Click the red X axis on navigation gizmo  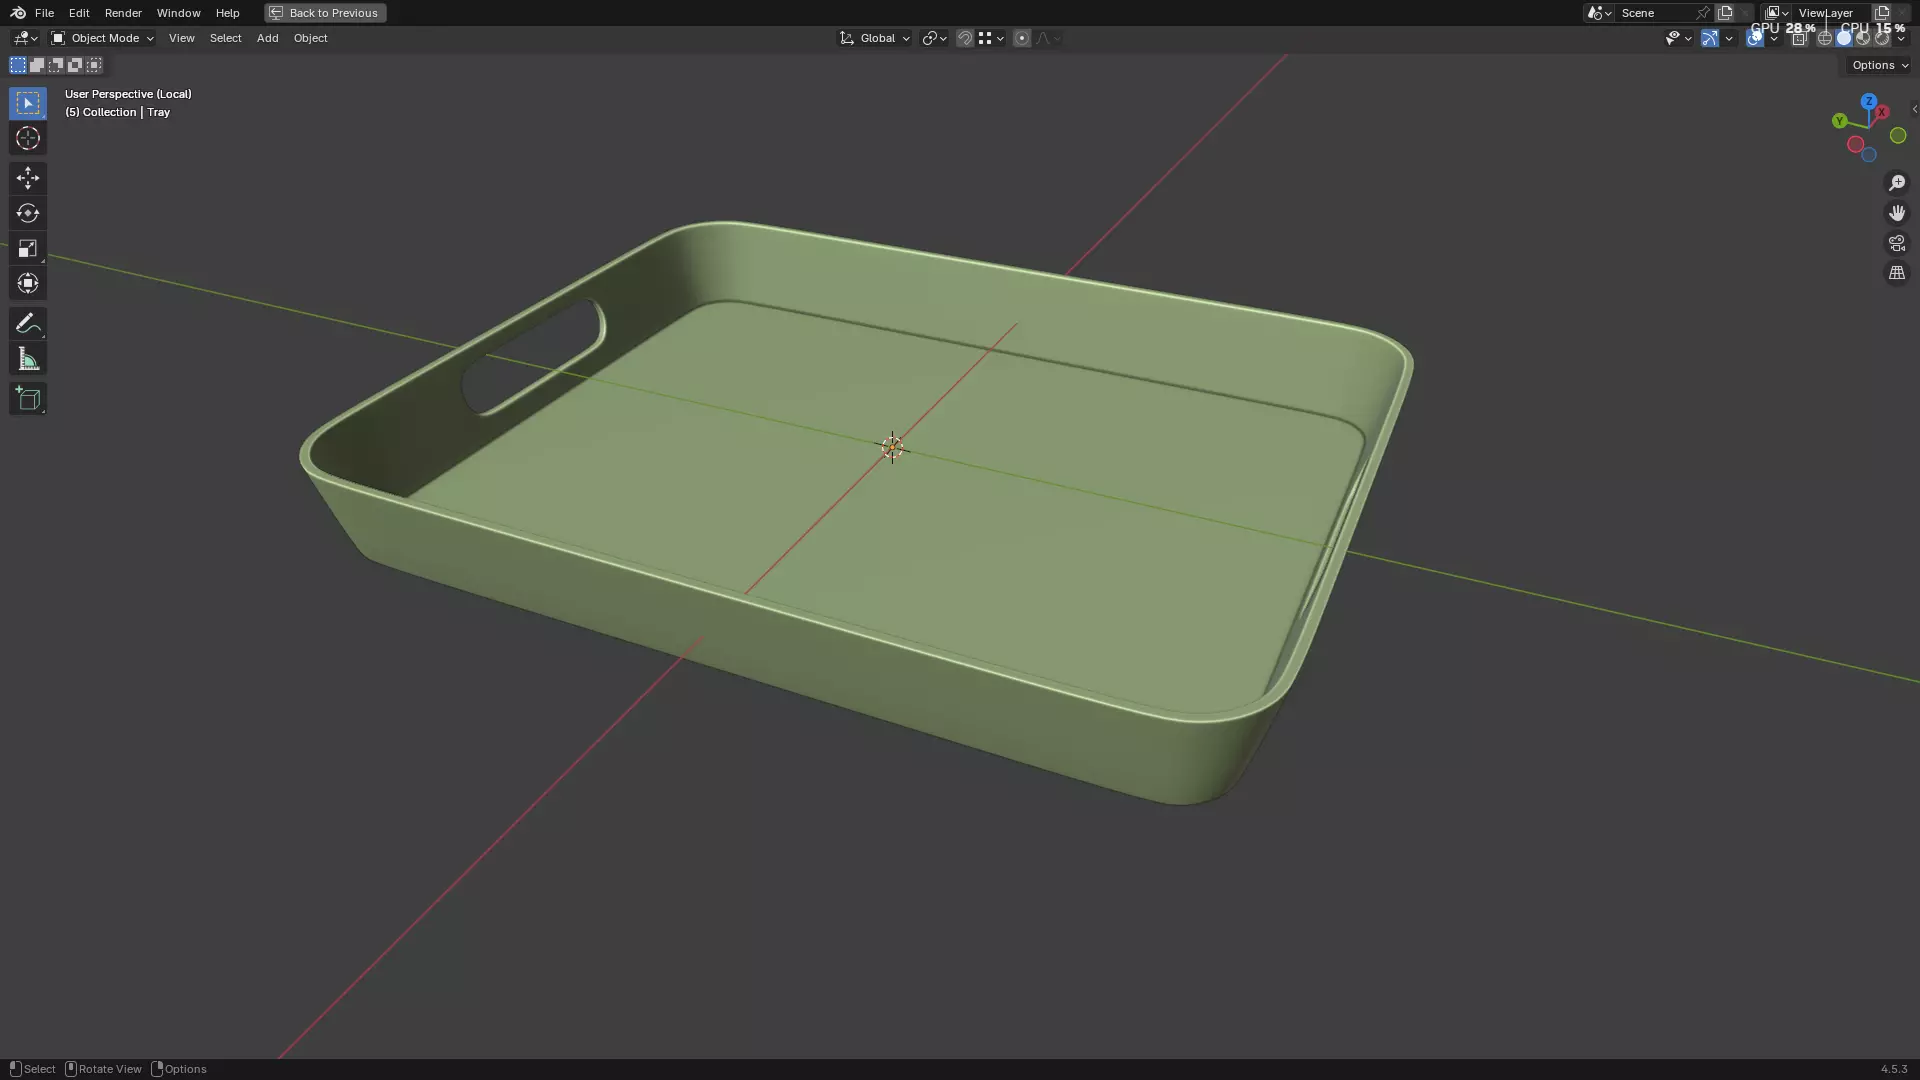click(1881, 112)
